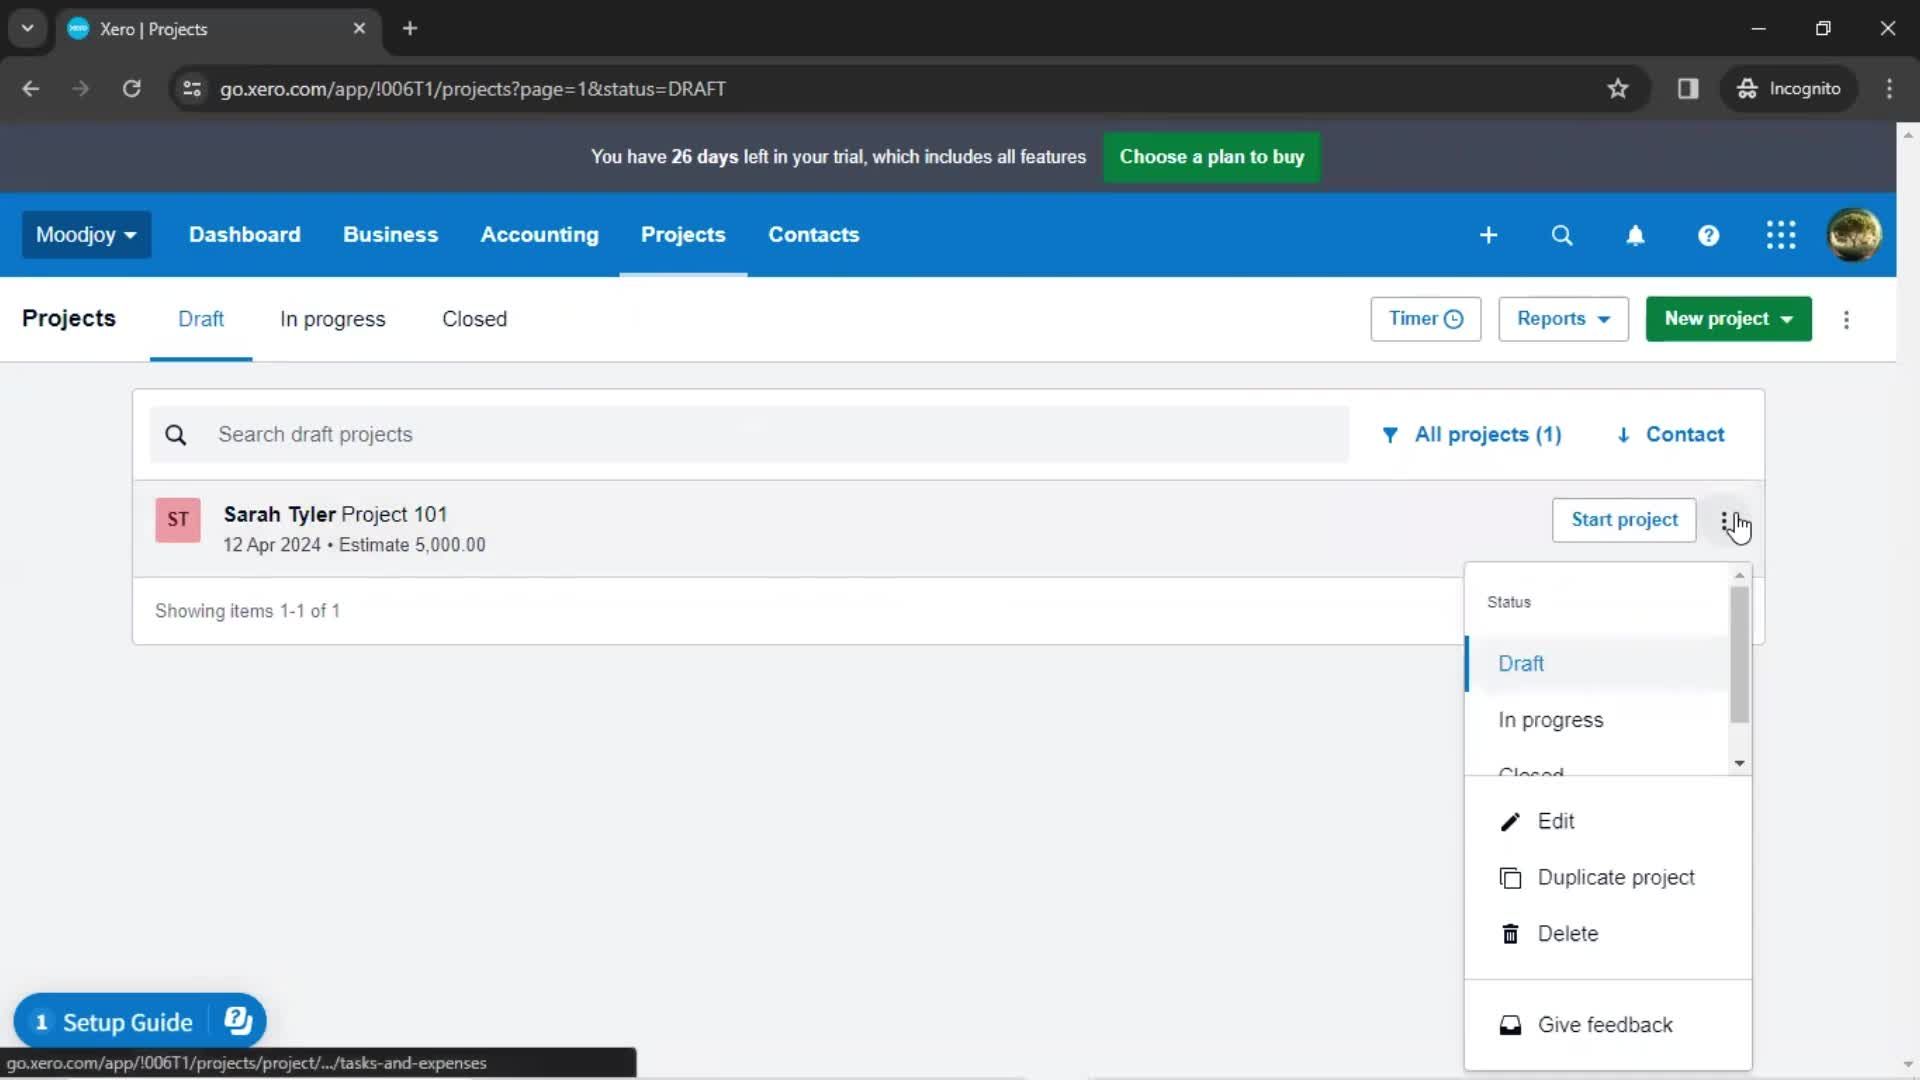Click Give feedback in the menu
This screenshot has width=1920, height=1080.
click(1608, 1025)
